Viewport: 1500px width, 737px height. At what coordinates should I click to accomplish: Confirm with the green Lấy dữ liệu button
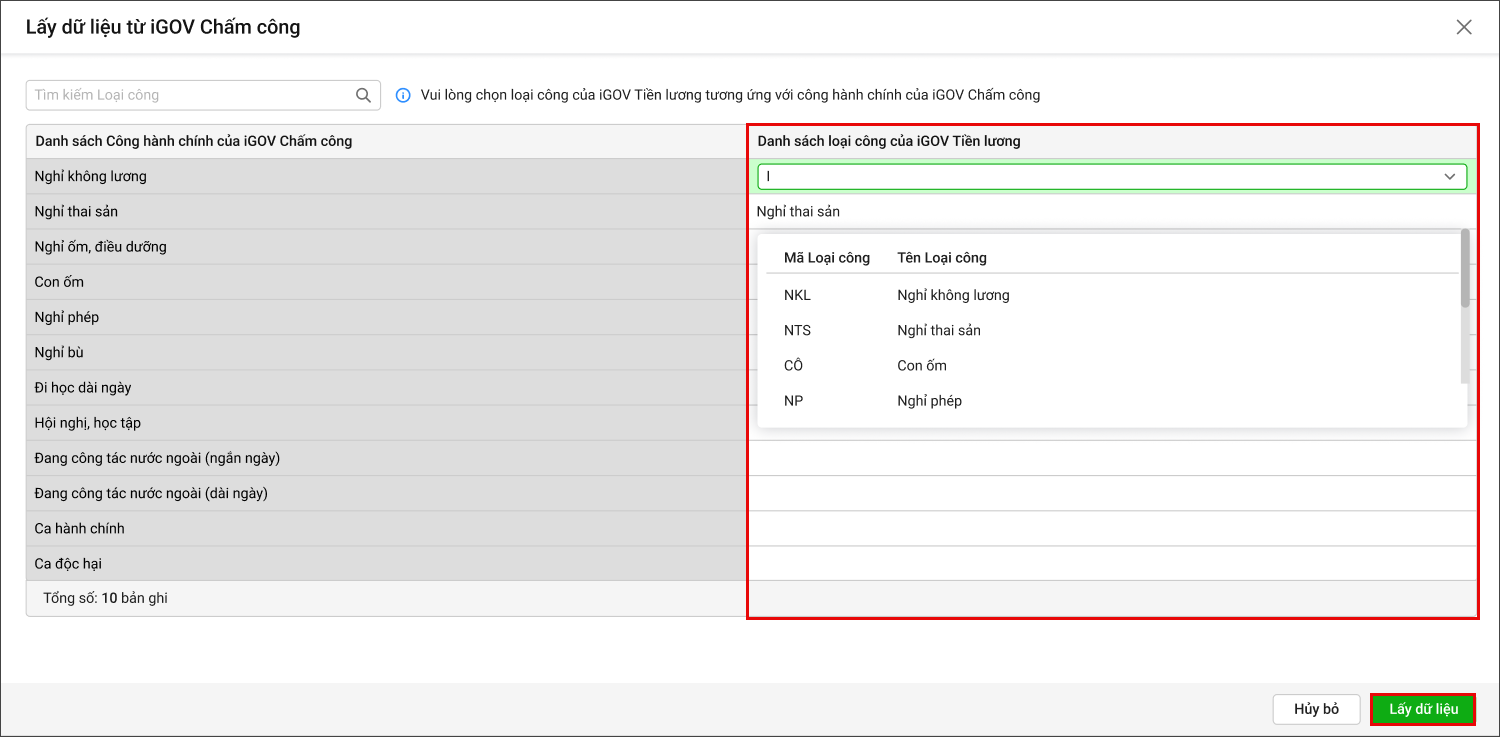point(1423,709)
